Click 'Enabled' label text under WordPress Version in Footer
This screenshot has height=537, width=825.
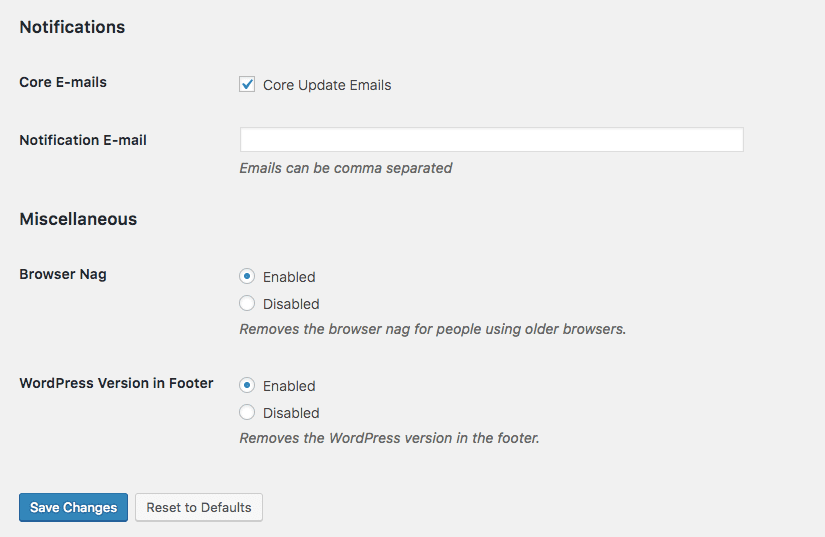[x=289, y=386]
